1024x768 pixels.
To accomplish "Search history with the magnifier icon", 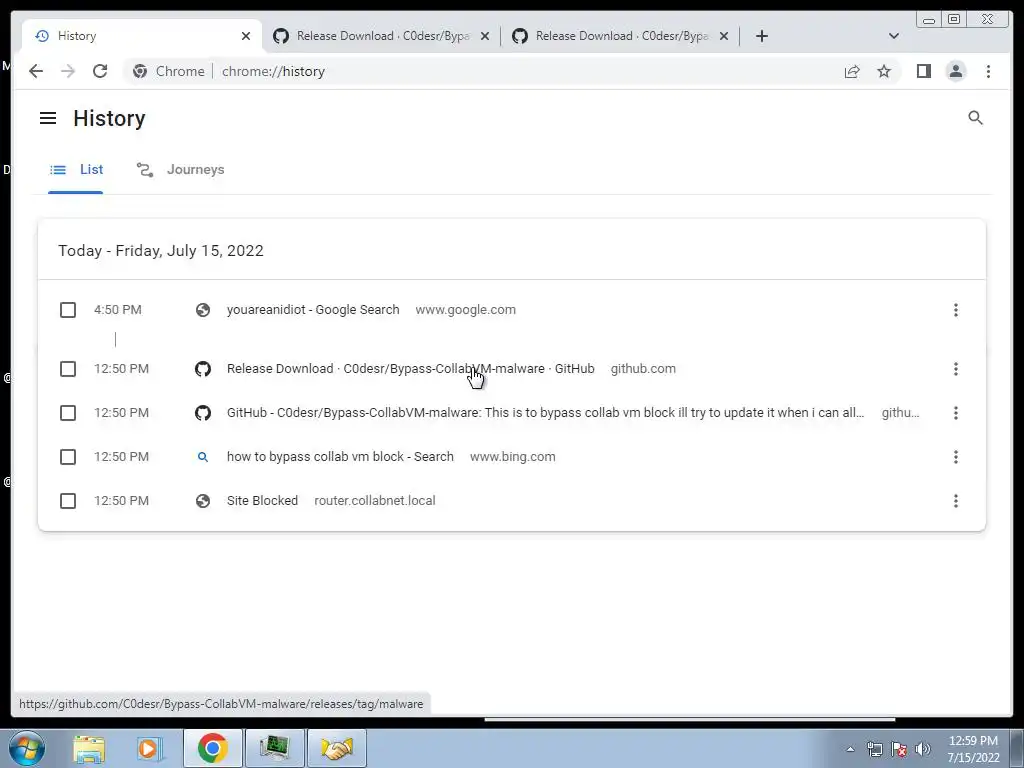I will click(975, 118).
